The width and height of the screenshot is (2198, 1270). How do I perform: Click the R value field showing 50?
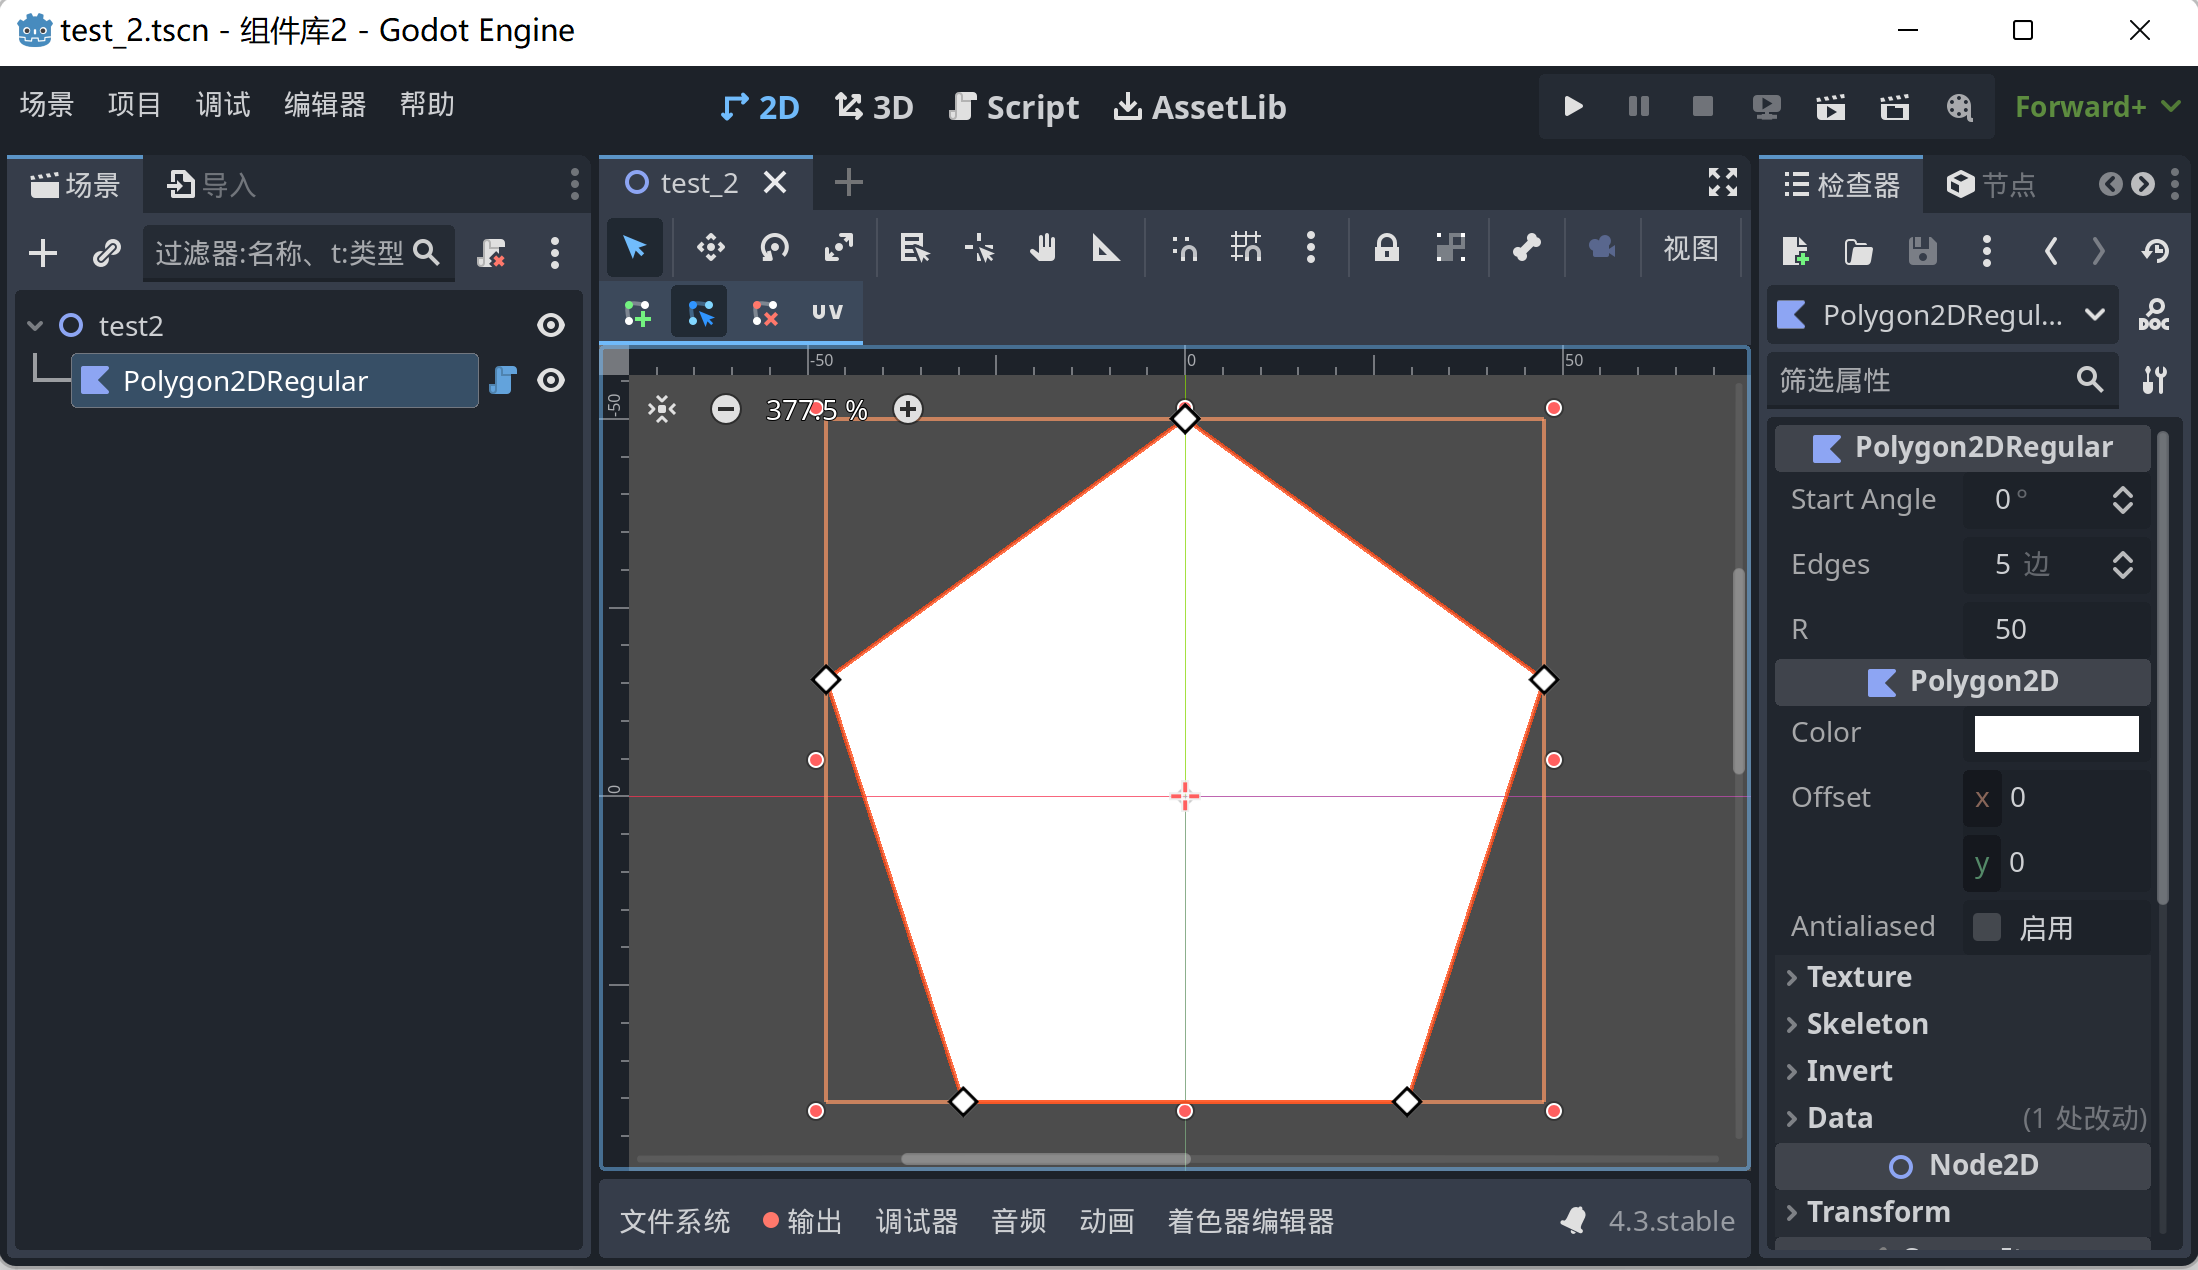coord(2056,629)
